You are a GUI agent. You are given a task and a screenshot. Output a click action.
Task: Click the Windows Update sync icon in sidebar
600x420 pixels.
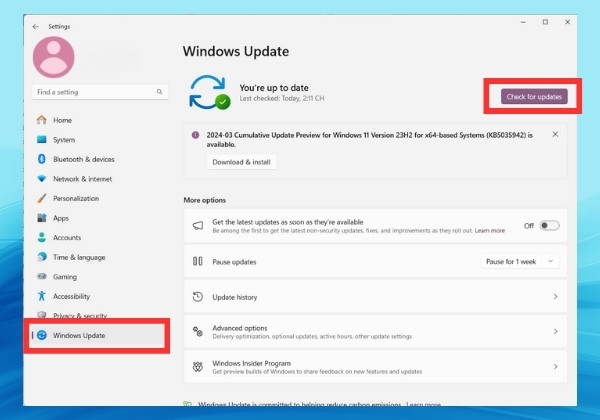pyautogui.click(x=42, y=335)
